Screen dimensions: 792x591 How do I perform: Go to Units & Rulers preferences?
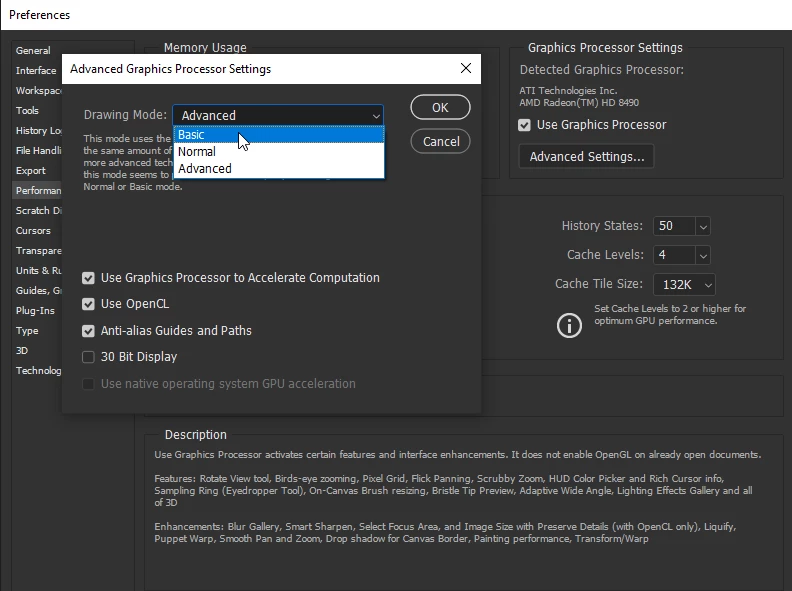pos(38,271)
